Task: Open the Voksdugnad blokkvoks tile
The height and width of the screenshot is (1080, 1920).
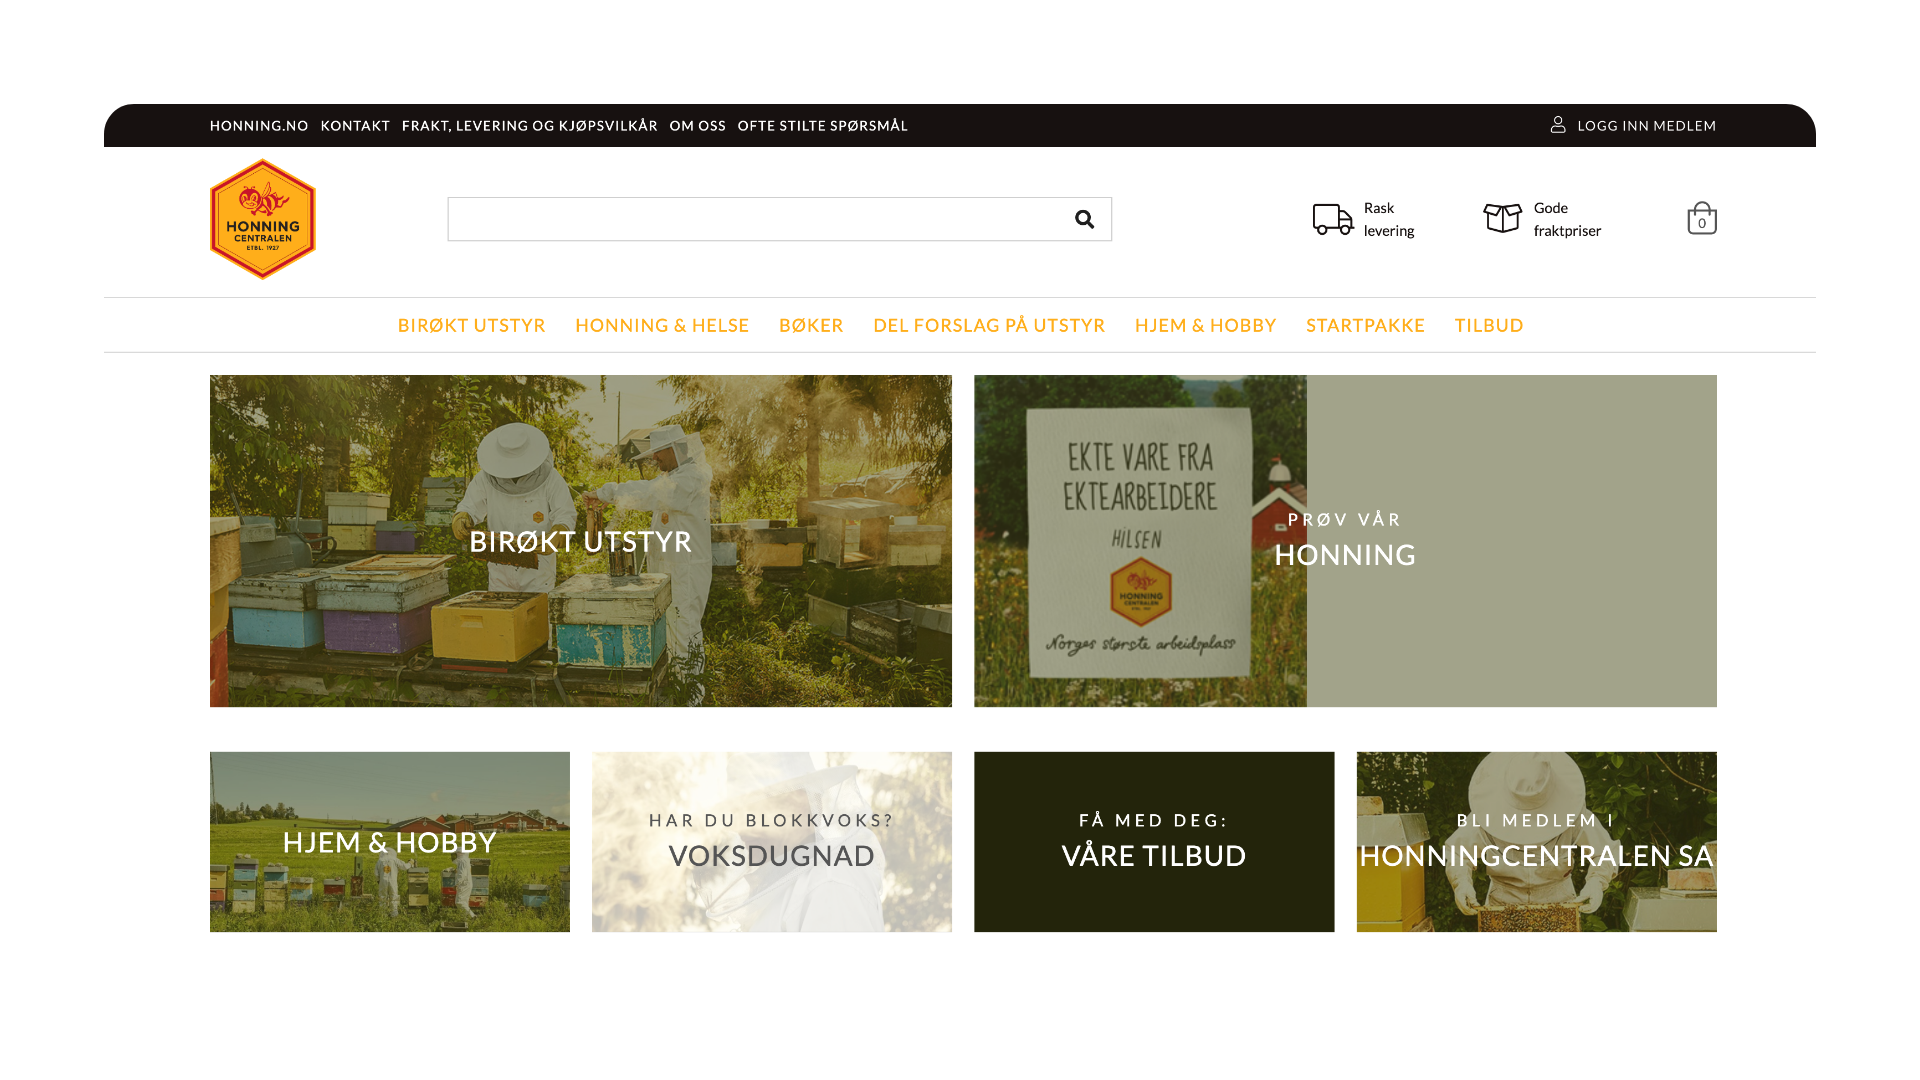Action: tap(771, 842)
